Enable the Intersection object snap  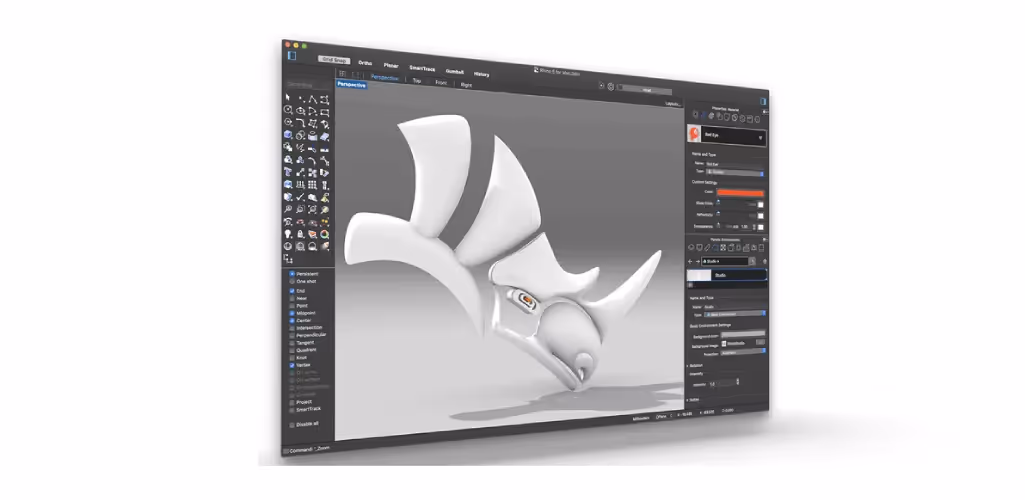pyautogui.click(x=292, y=328)
